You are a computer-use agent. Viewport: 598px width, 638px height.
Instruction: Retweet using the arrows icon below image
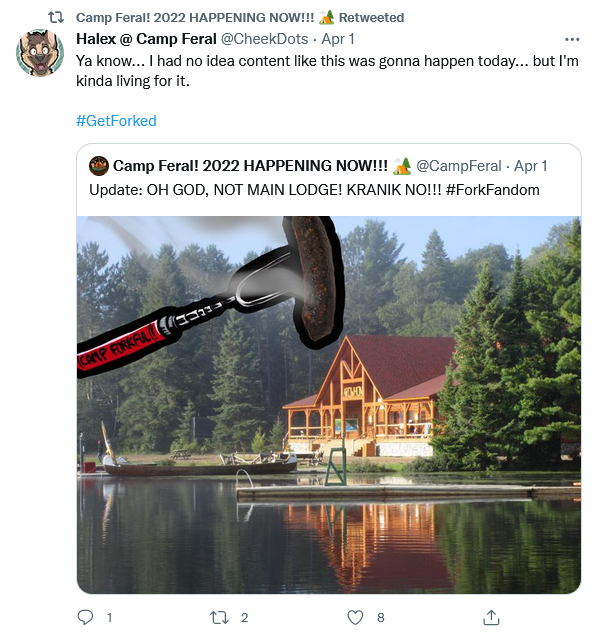click(219, 618)
